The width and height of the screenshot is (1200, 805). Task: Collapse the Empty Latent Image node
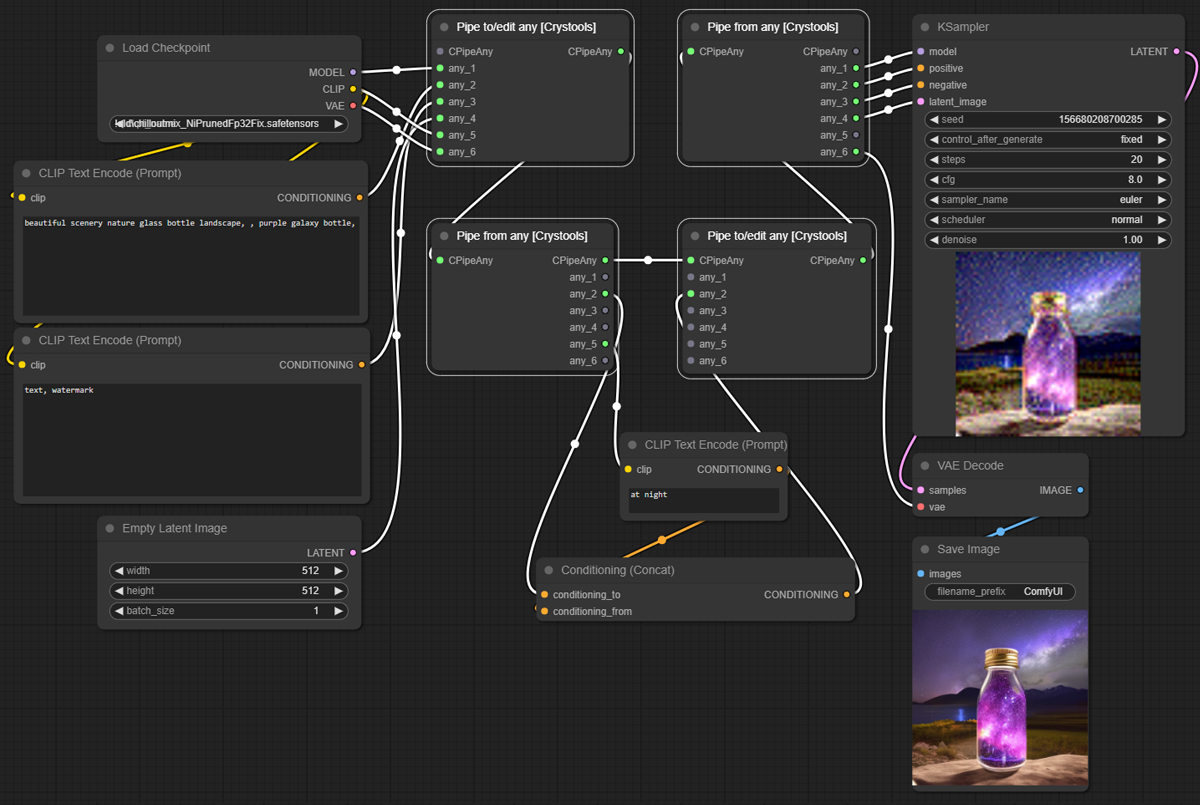(110, 529)
